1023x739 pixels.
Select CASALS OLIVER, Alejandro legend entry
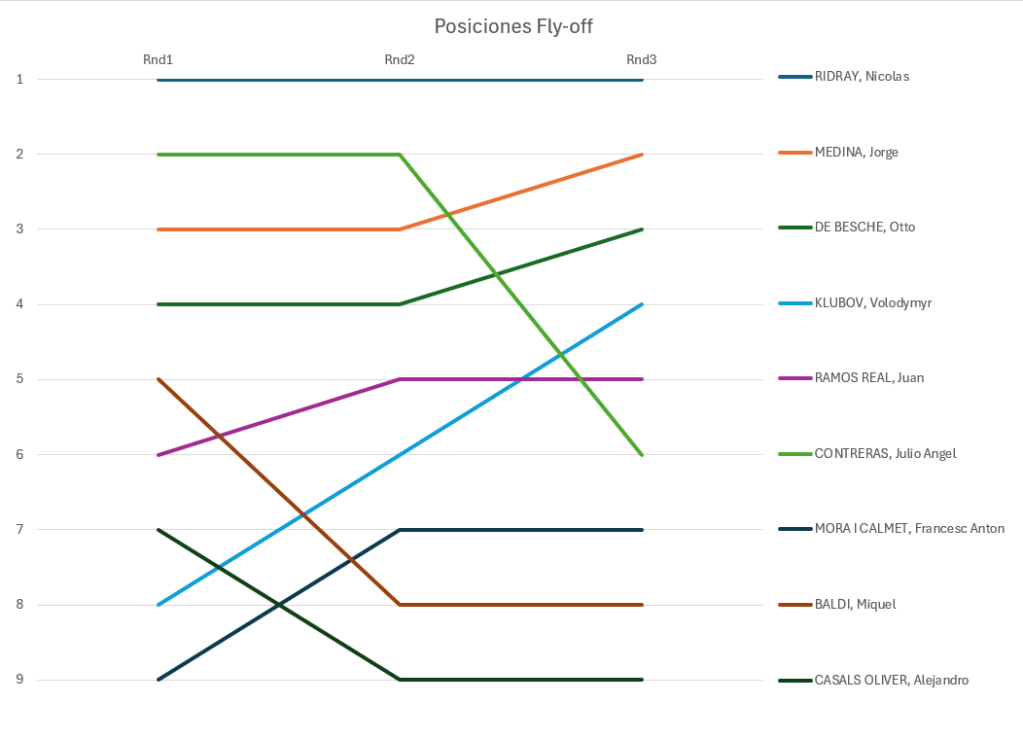pyautogui.click(x=891, y=680)
